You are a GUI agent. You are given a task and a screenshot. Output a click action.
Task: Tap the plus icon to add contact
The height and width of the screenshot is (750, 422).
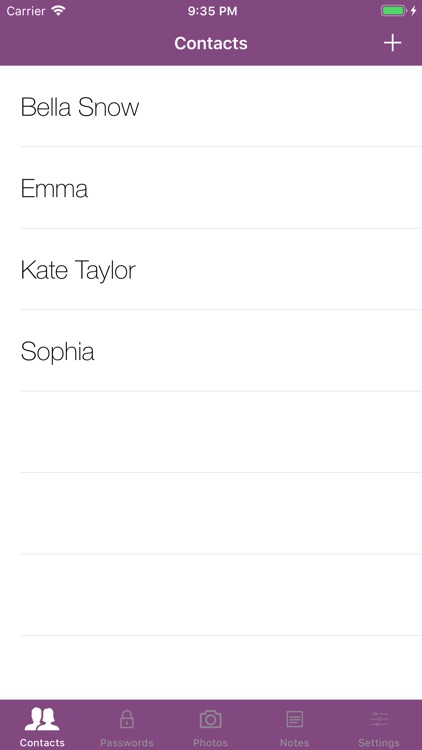[x=392, y=43]
